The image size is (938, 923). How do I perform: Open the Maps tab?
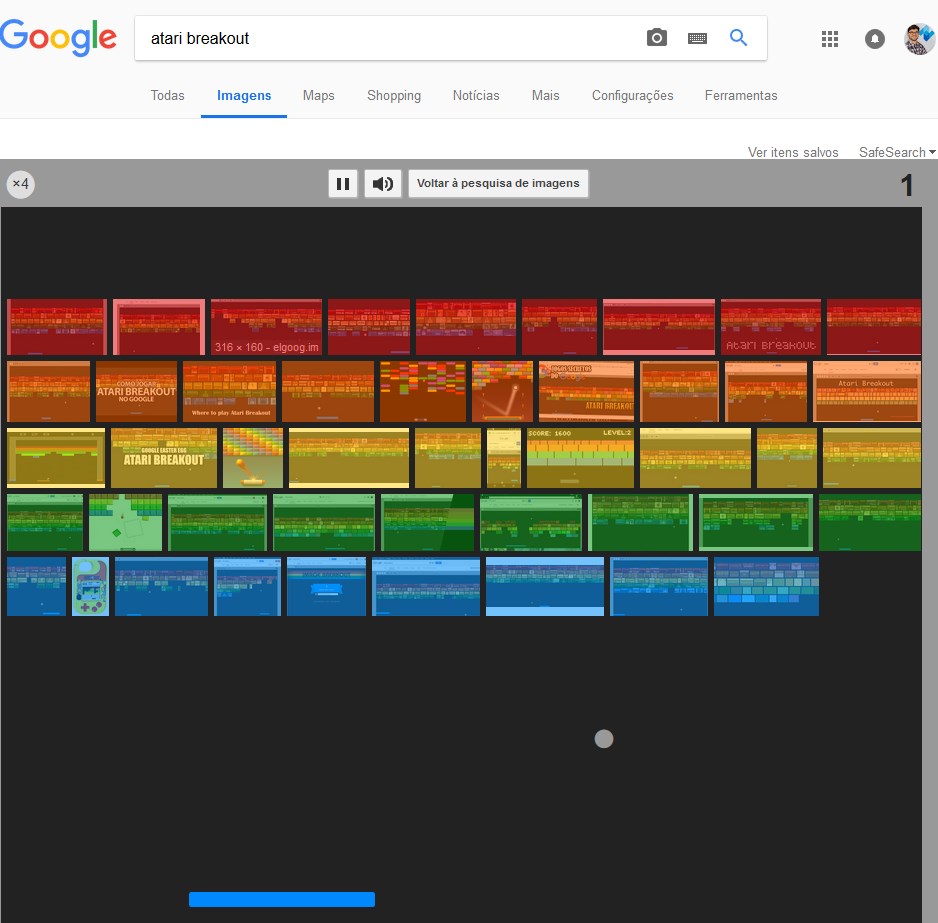tap(318, 96)
